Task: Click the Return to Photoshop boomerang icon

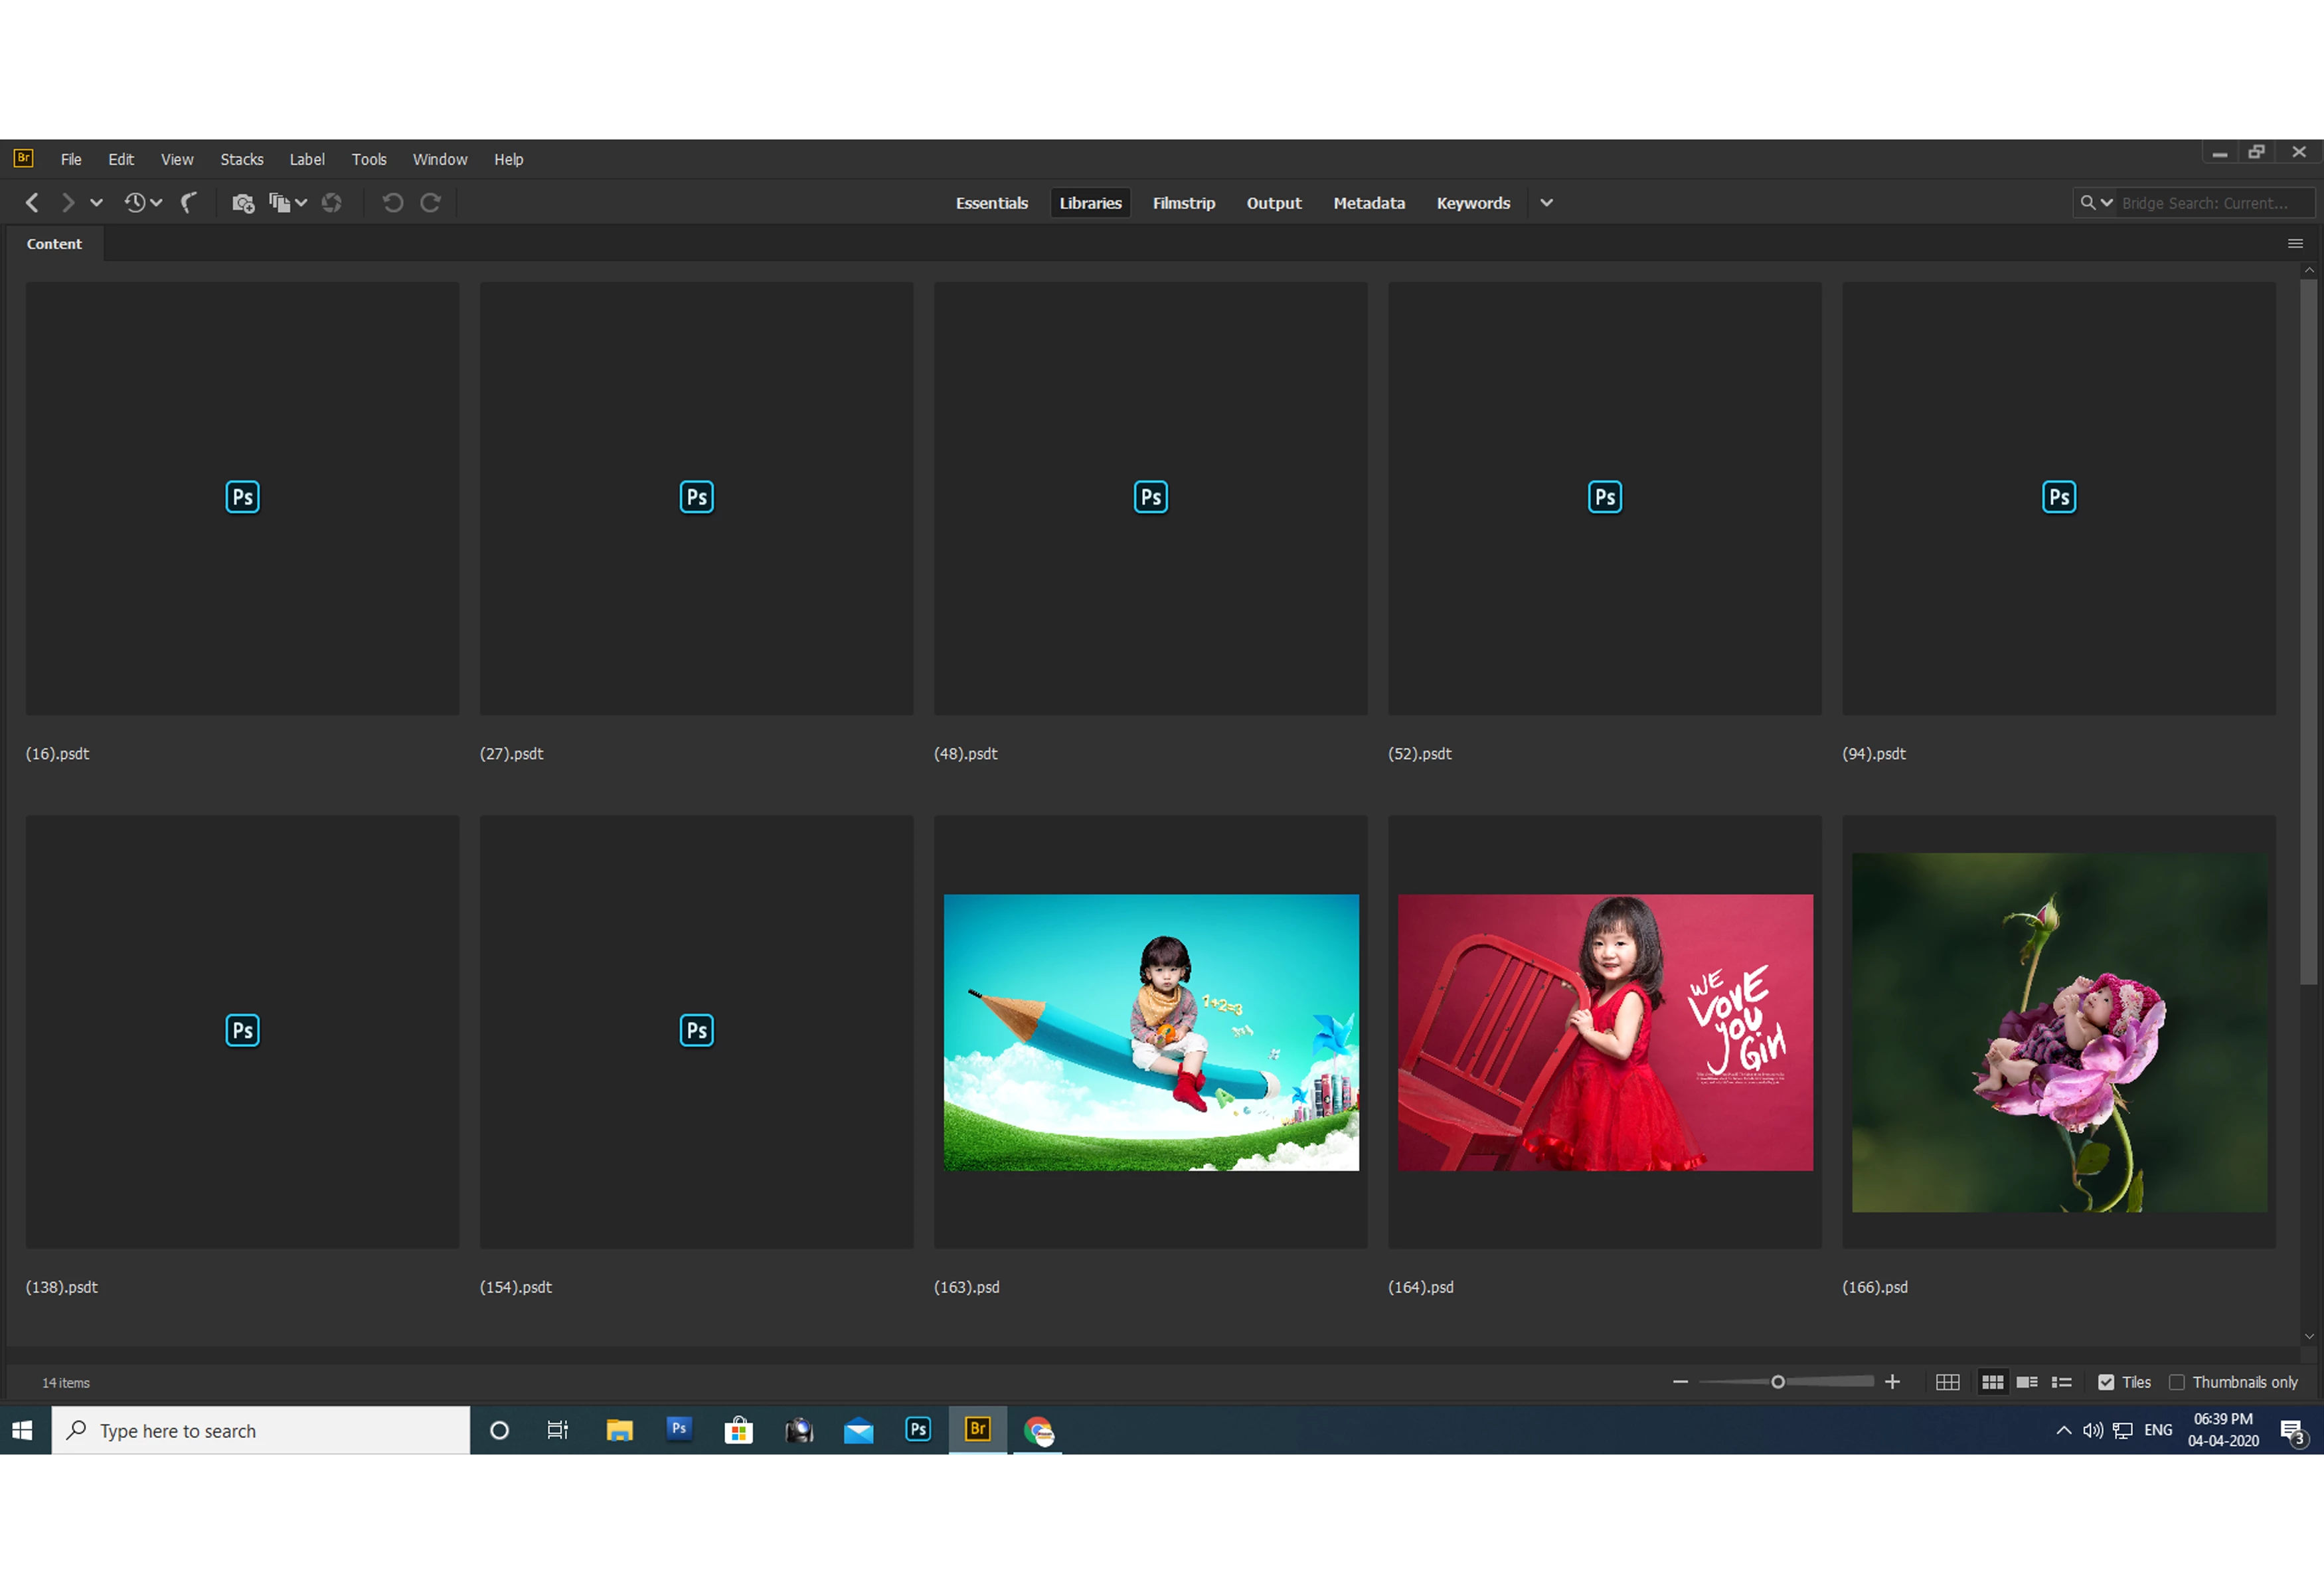Action: (188, 203)
